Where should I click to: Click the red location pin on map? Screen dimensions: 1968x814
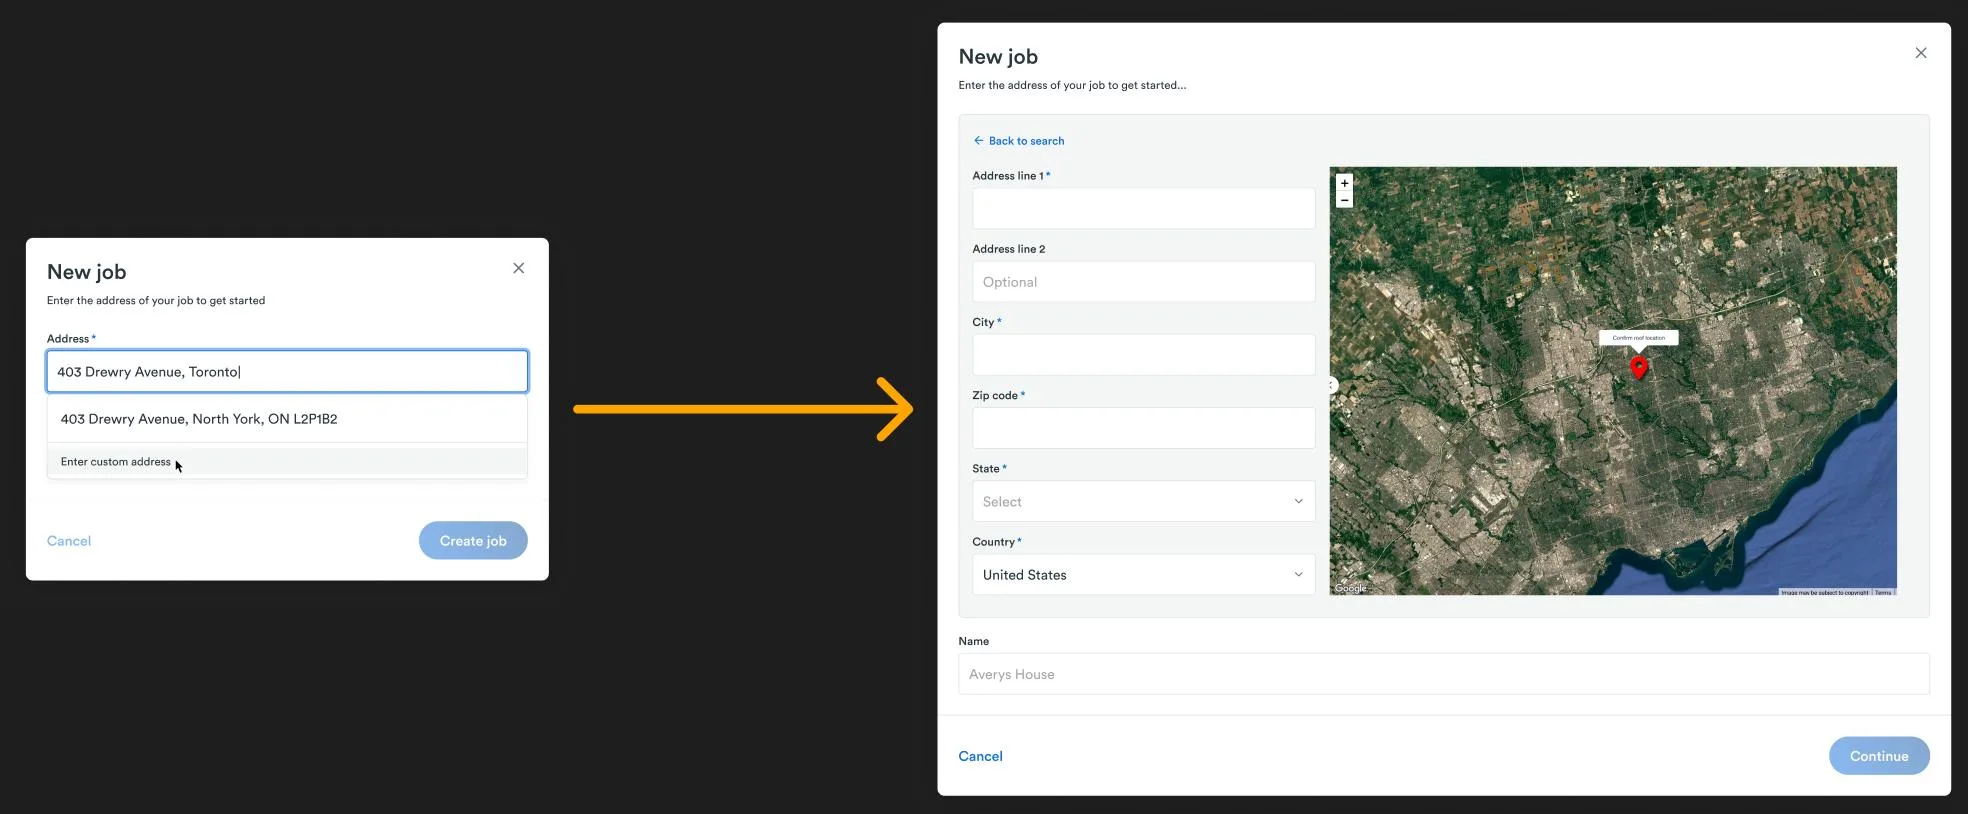[1638, 368]
